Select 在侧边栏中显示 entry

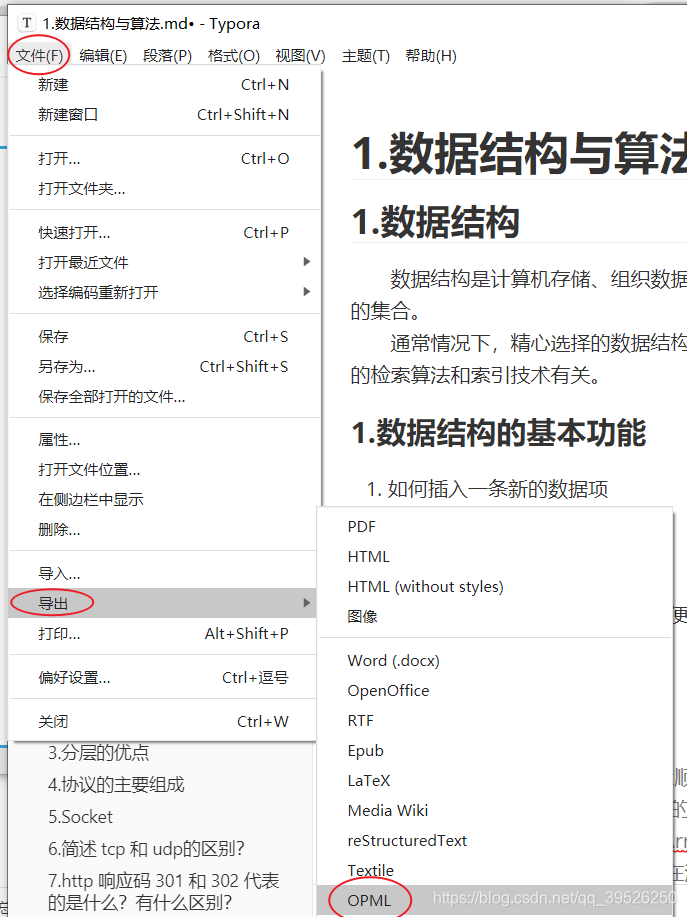point(164,499)
